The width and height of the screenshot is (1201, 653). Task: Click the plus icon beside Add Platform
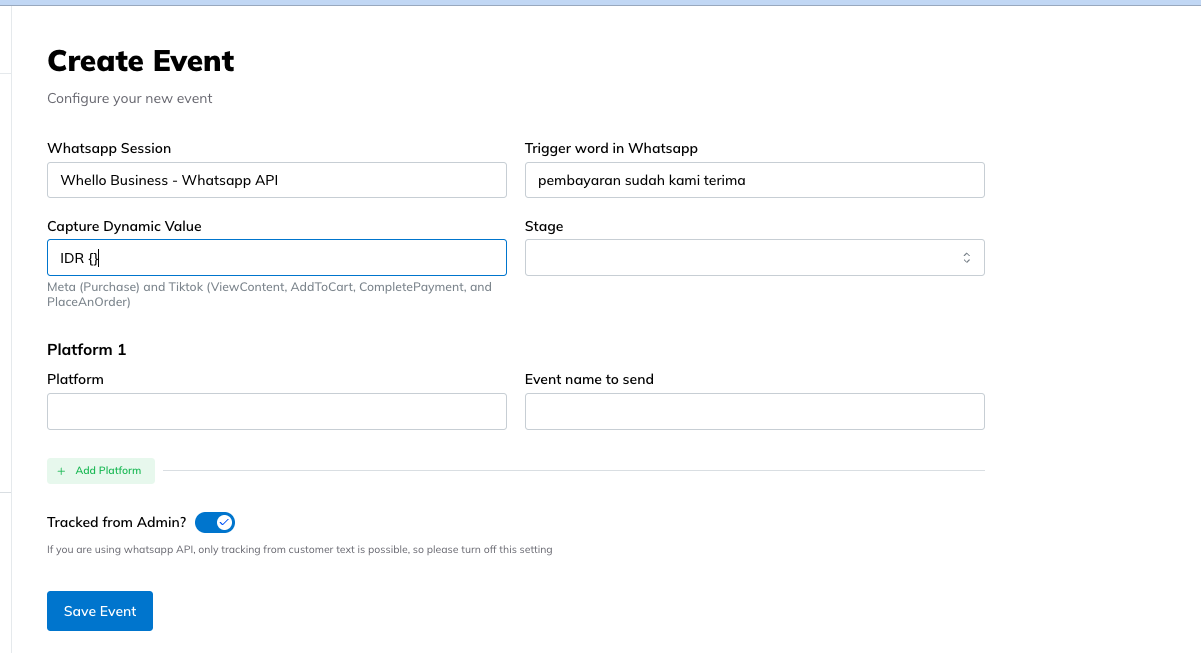coord(62,471)
